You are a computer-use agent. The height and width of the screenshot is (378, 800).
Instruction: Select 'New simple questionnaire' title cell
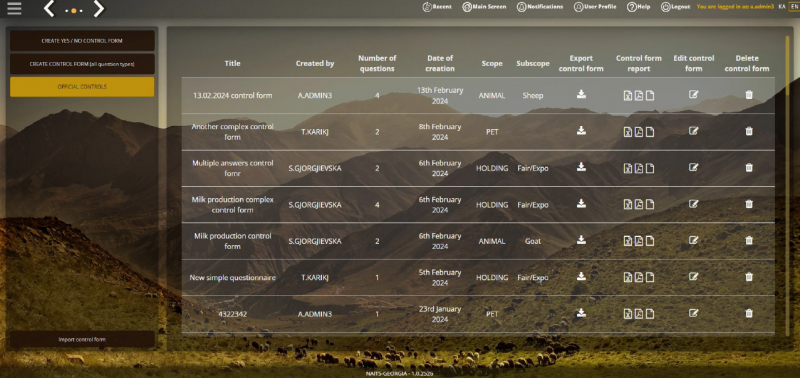click(x=233, y=278)
